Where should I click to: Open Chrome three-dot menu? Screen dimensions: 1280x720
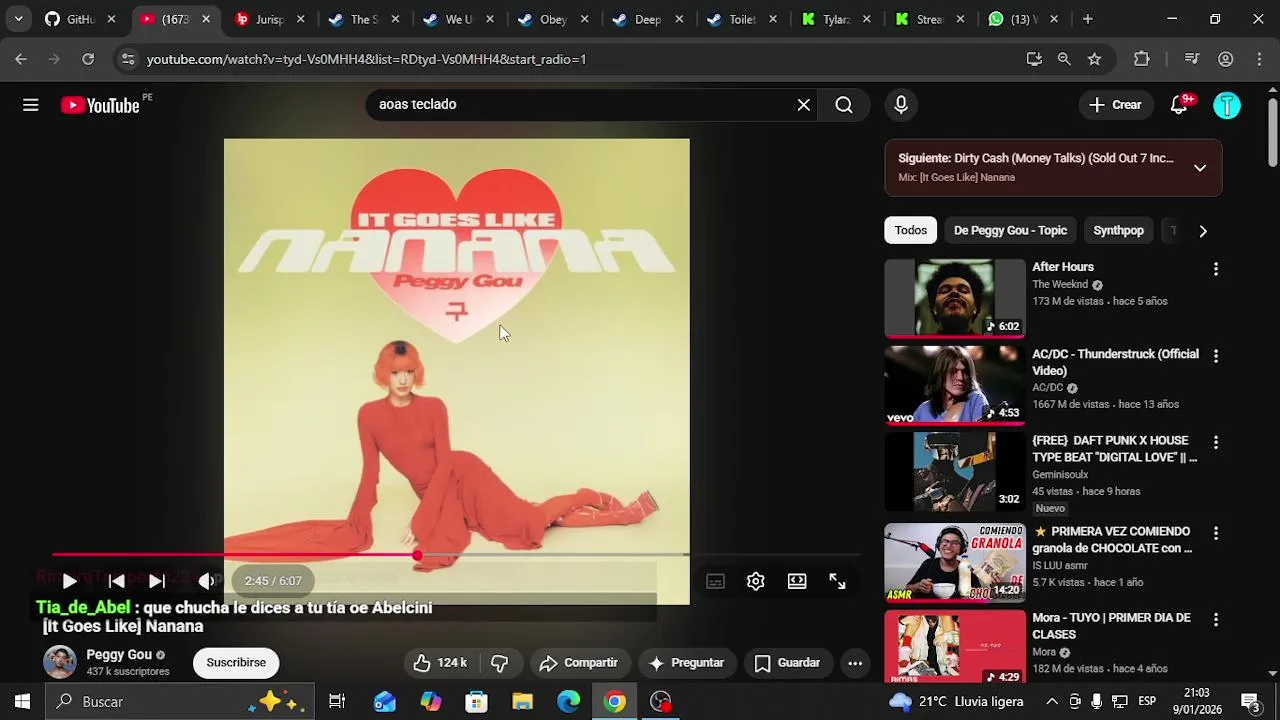(1259, 59)
